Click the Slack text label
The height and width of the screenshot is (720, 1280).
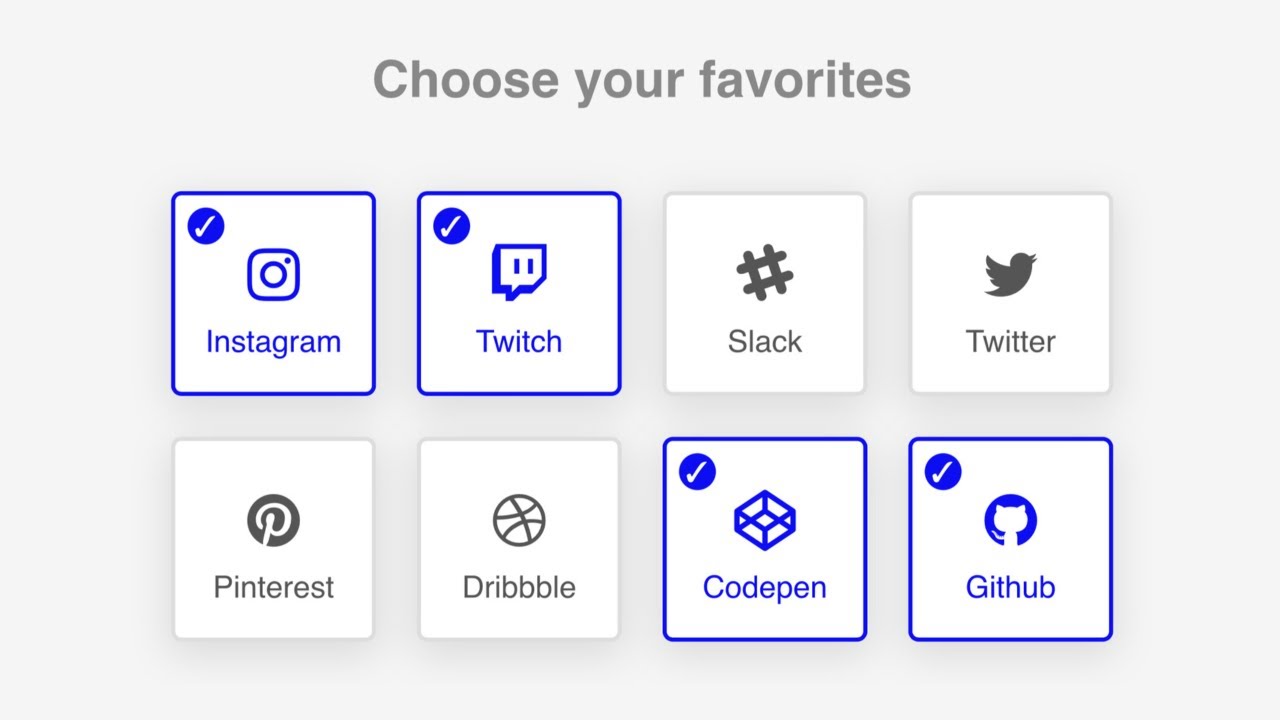coord(765,341)
